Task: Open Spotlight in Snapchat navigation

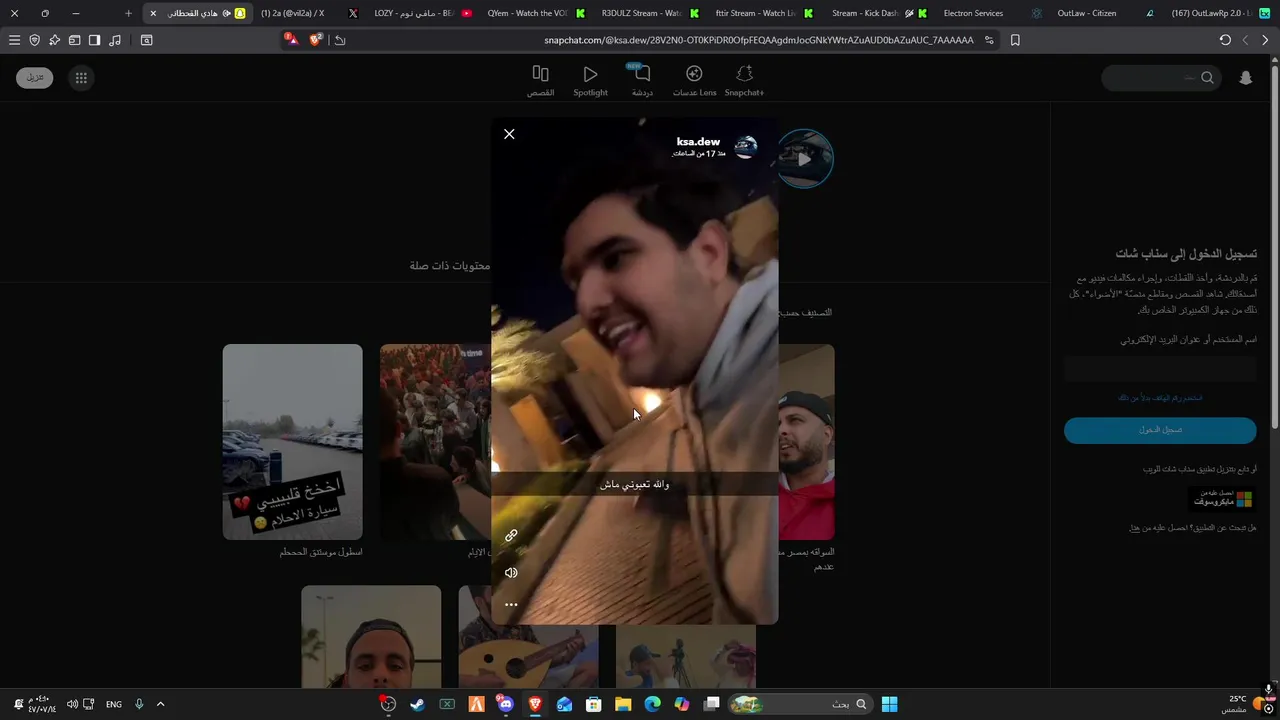Action: (x=590, y=80)
